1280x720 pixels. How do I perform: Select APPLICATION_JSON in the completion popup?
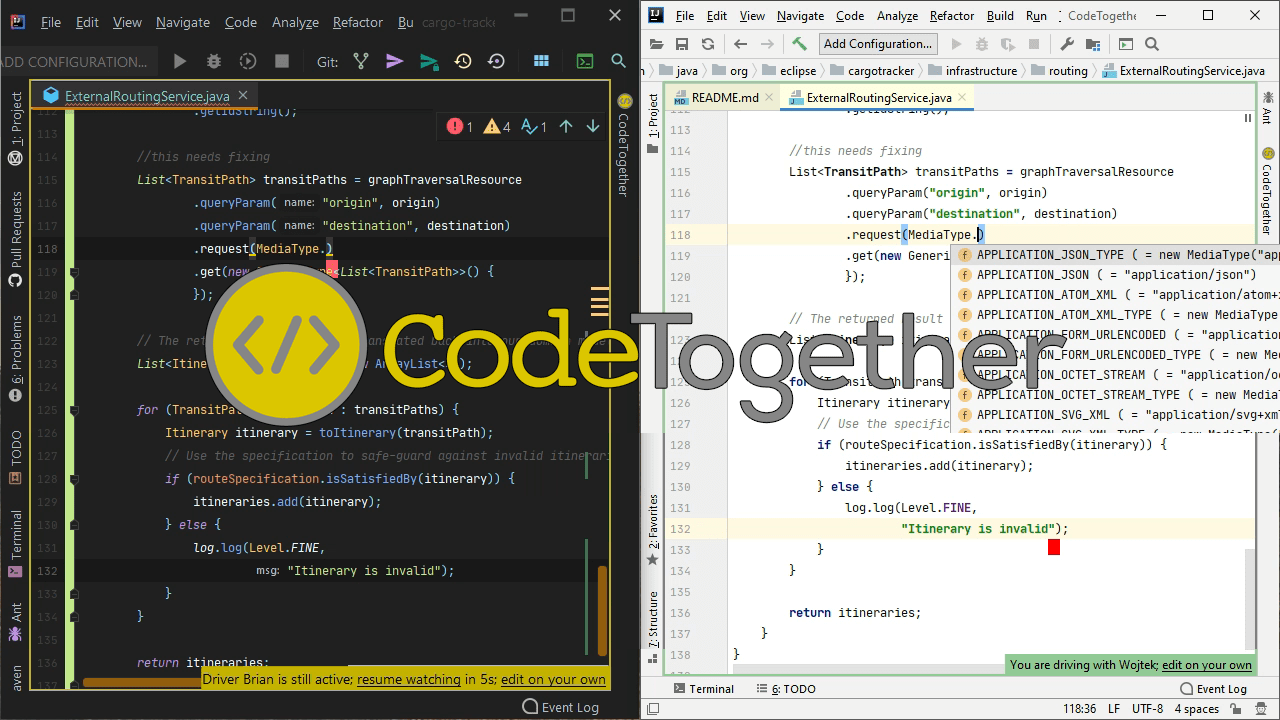click(1116, 275)
